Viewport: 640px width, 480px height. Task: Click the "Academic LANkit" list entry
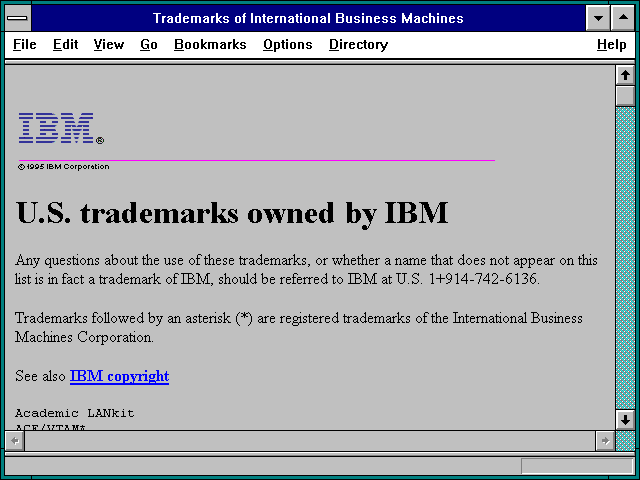click(x=75, y=413)
